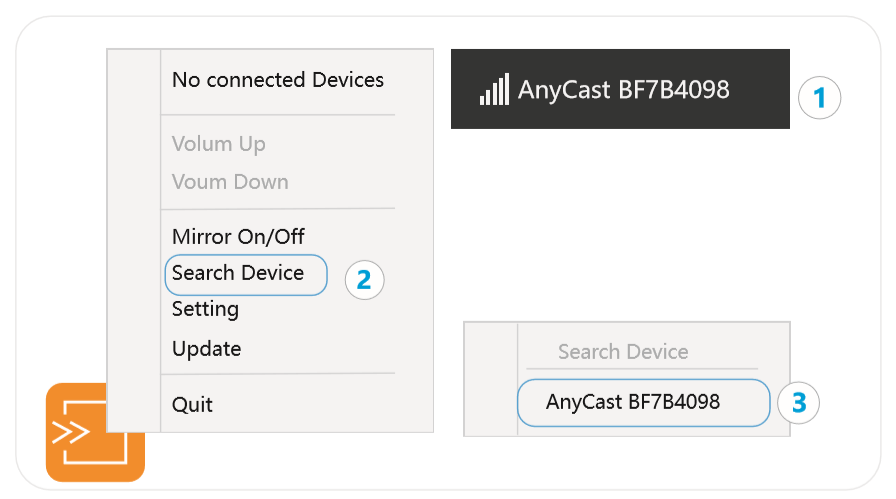Click the step 2 circle badge

[x=364, y=280]
